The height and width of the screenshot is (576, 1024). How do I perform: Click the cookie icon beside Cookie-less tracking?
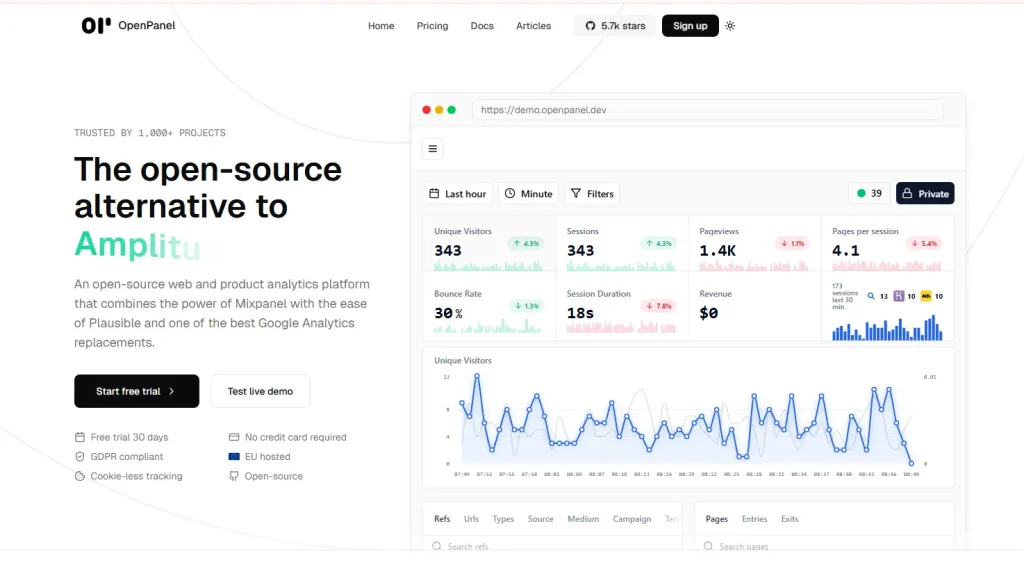[80, 476]
